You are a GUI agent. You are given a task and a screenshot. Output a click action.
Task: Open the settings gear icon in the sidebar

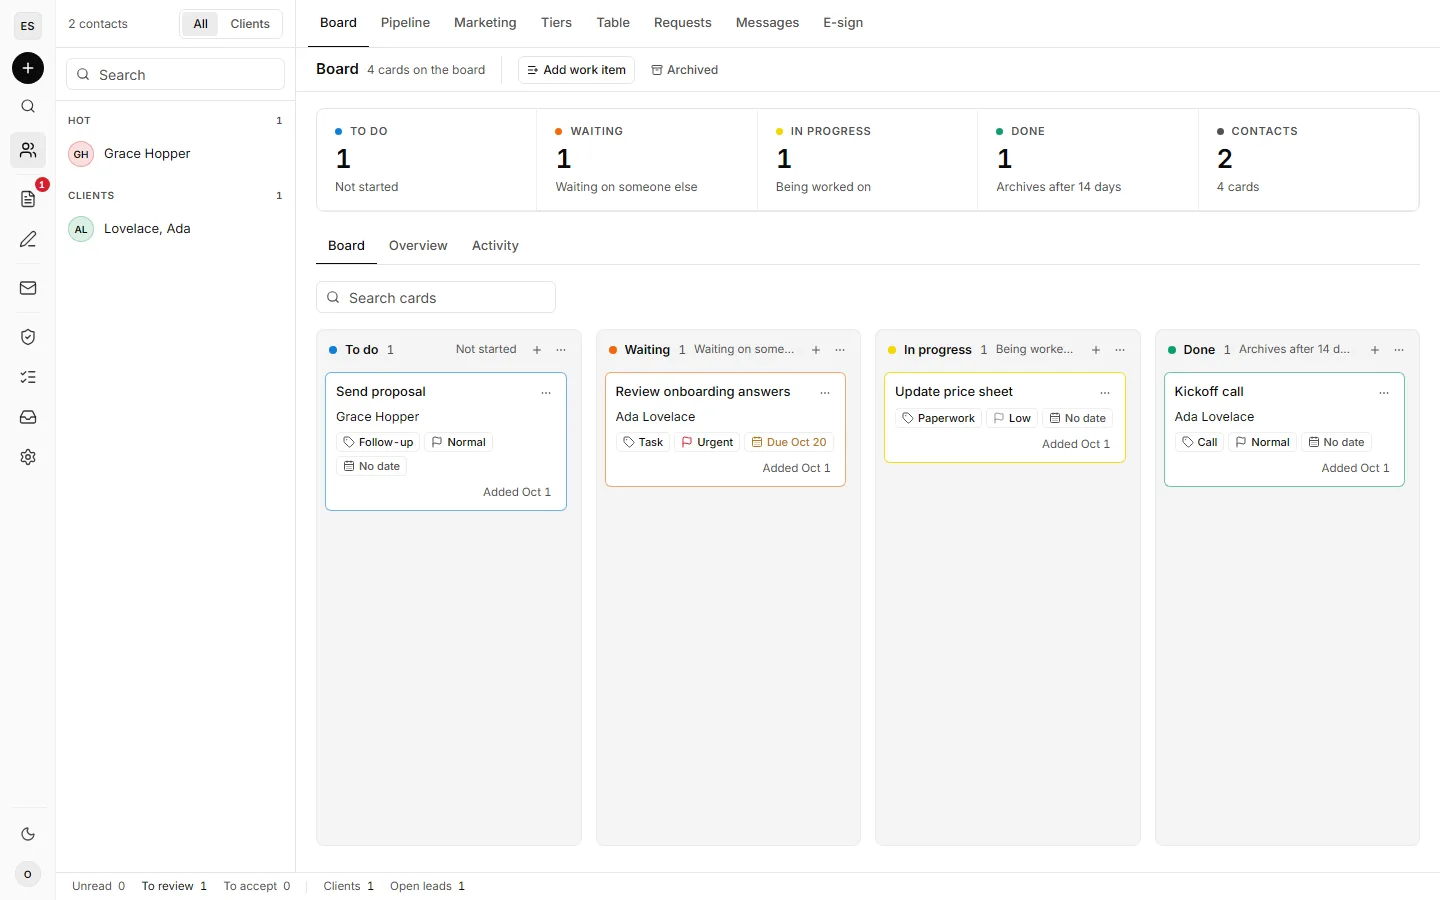coord(28,457)
